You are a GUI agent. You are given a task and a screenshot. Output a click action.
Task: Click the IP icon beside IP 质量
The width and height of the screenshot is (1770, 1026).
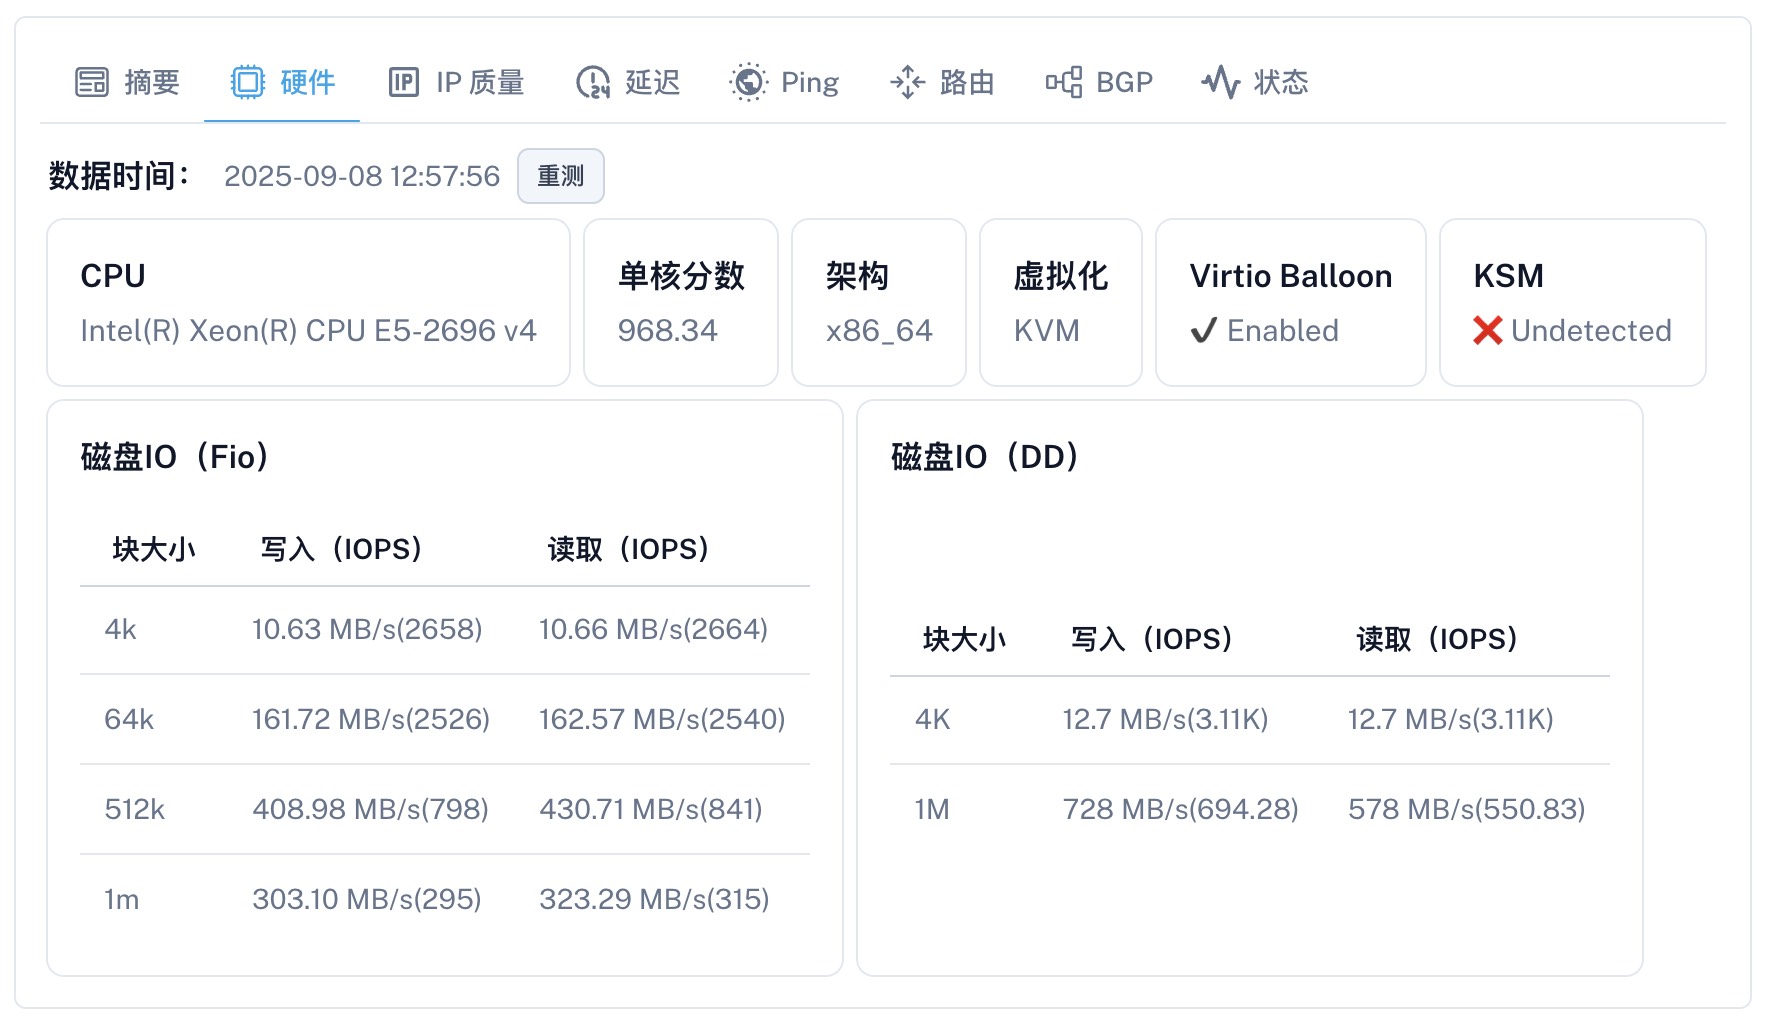tap(403, 82)
